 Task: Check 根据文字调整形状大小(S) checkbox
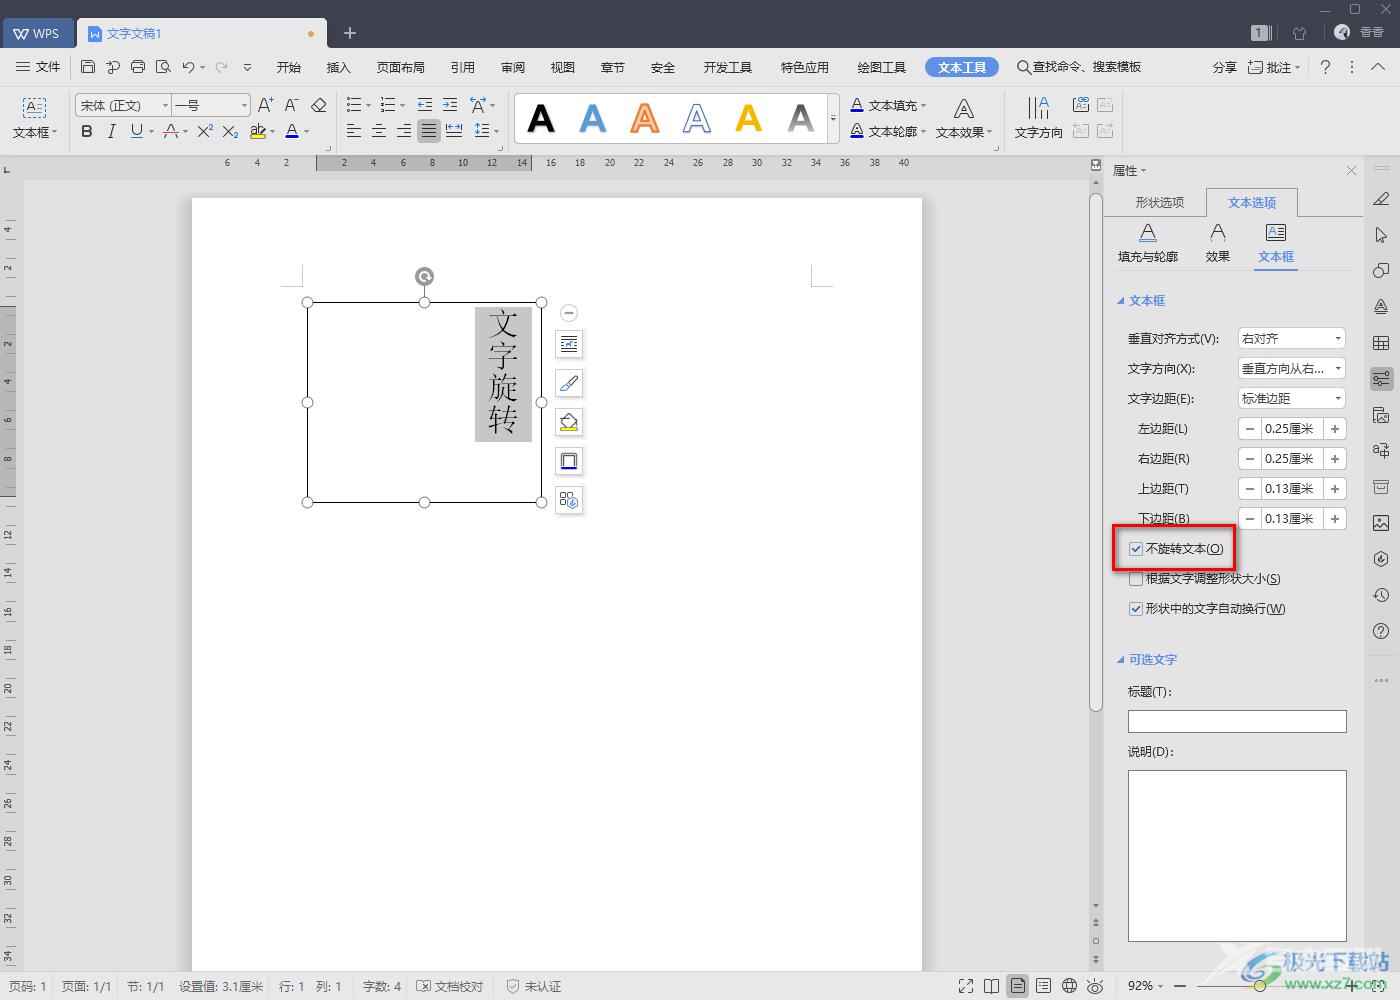tap(1136, 579)
